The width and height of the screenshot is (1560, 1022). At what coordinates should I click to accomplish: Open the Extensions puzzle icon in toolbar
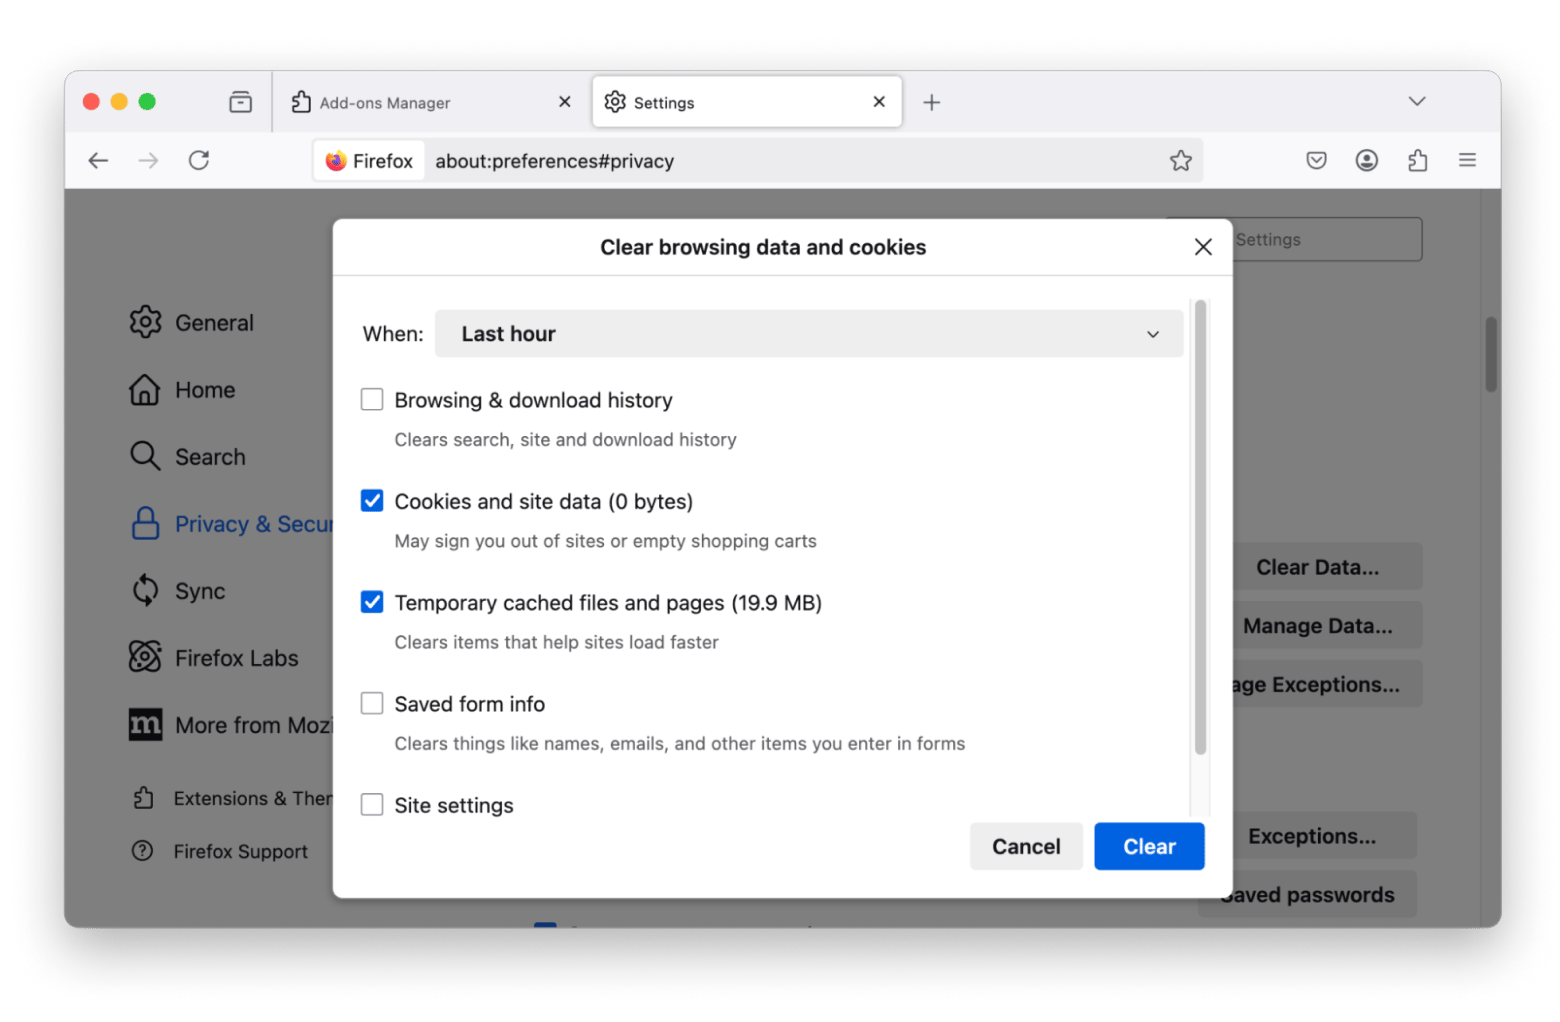1417,160
